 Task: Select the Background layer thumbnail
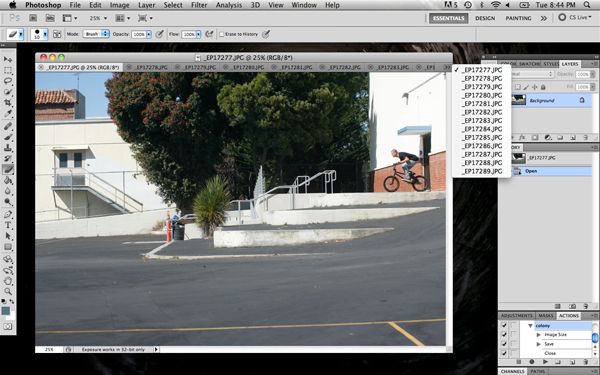[x=519, y=100]
